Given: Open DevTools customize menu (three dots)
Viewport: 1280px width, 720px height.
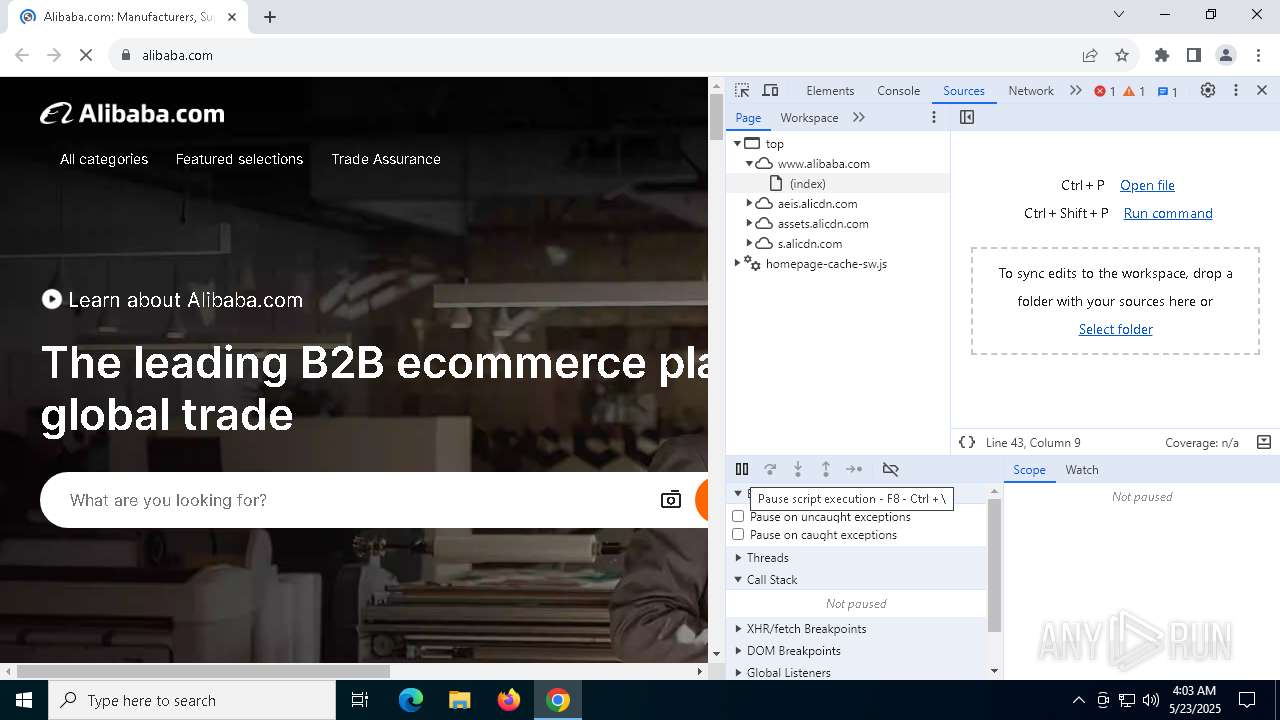Looking at the screenshot, I should click(1236, 90).
